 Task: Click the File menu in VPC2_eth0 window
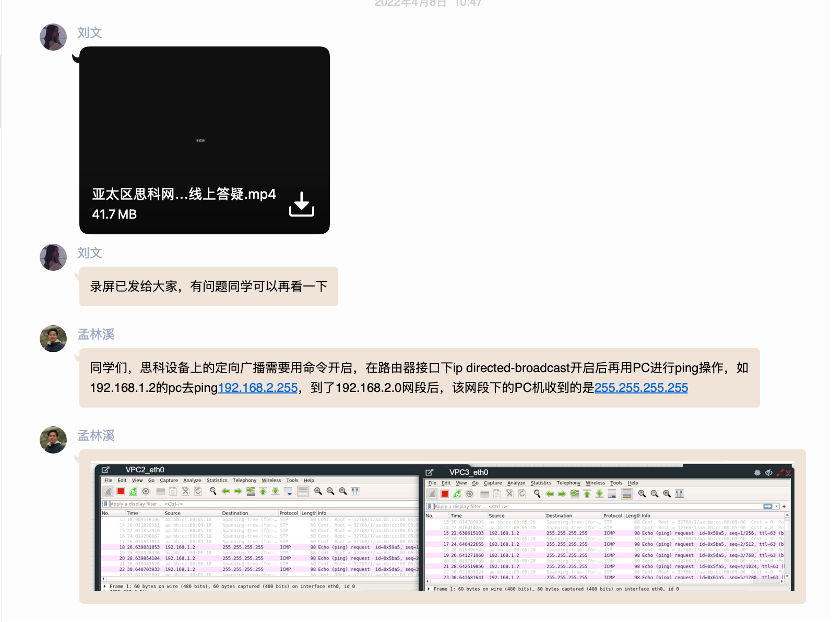click(x=108, y=481)
